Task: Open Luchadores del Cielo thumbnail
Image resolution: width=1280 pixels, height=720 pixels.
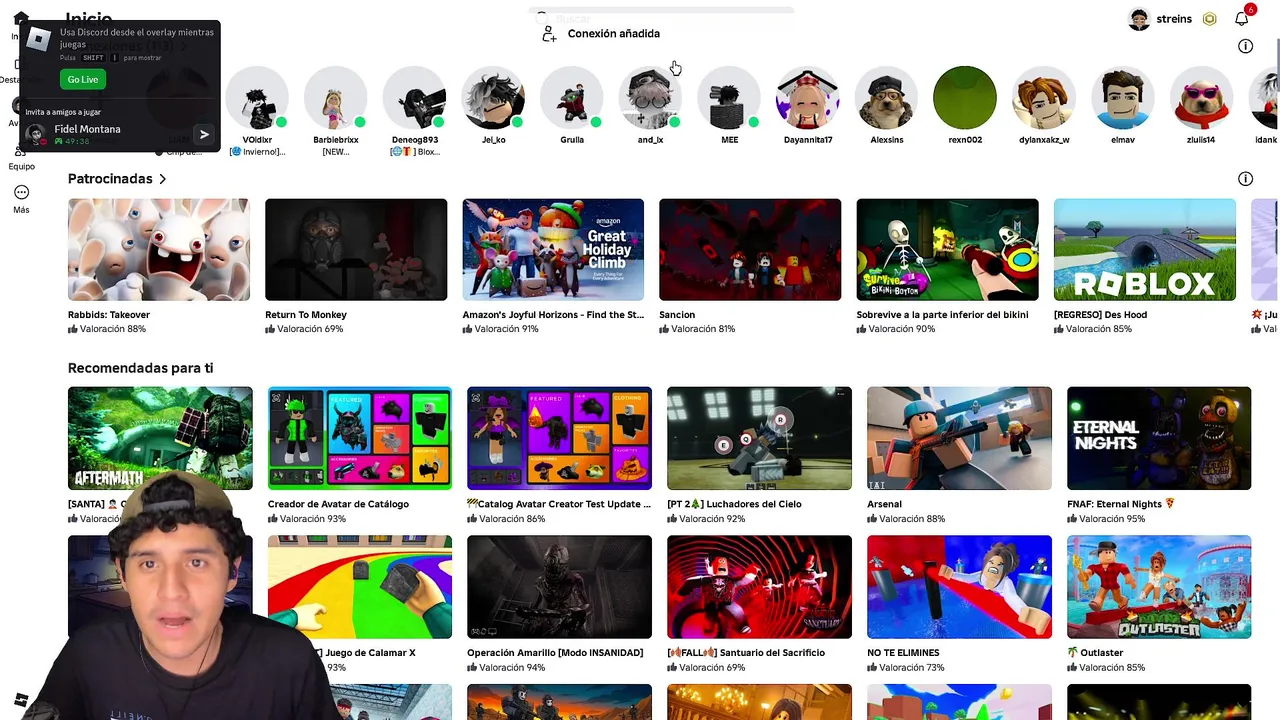Action: point(759,438)
